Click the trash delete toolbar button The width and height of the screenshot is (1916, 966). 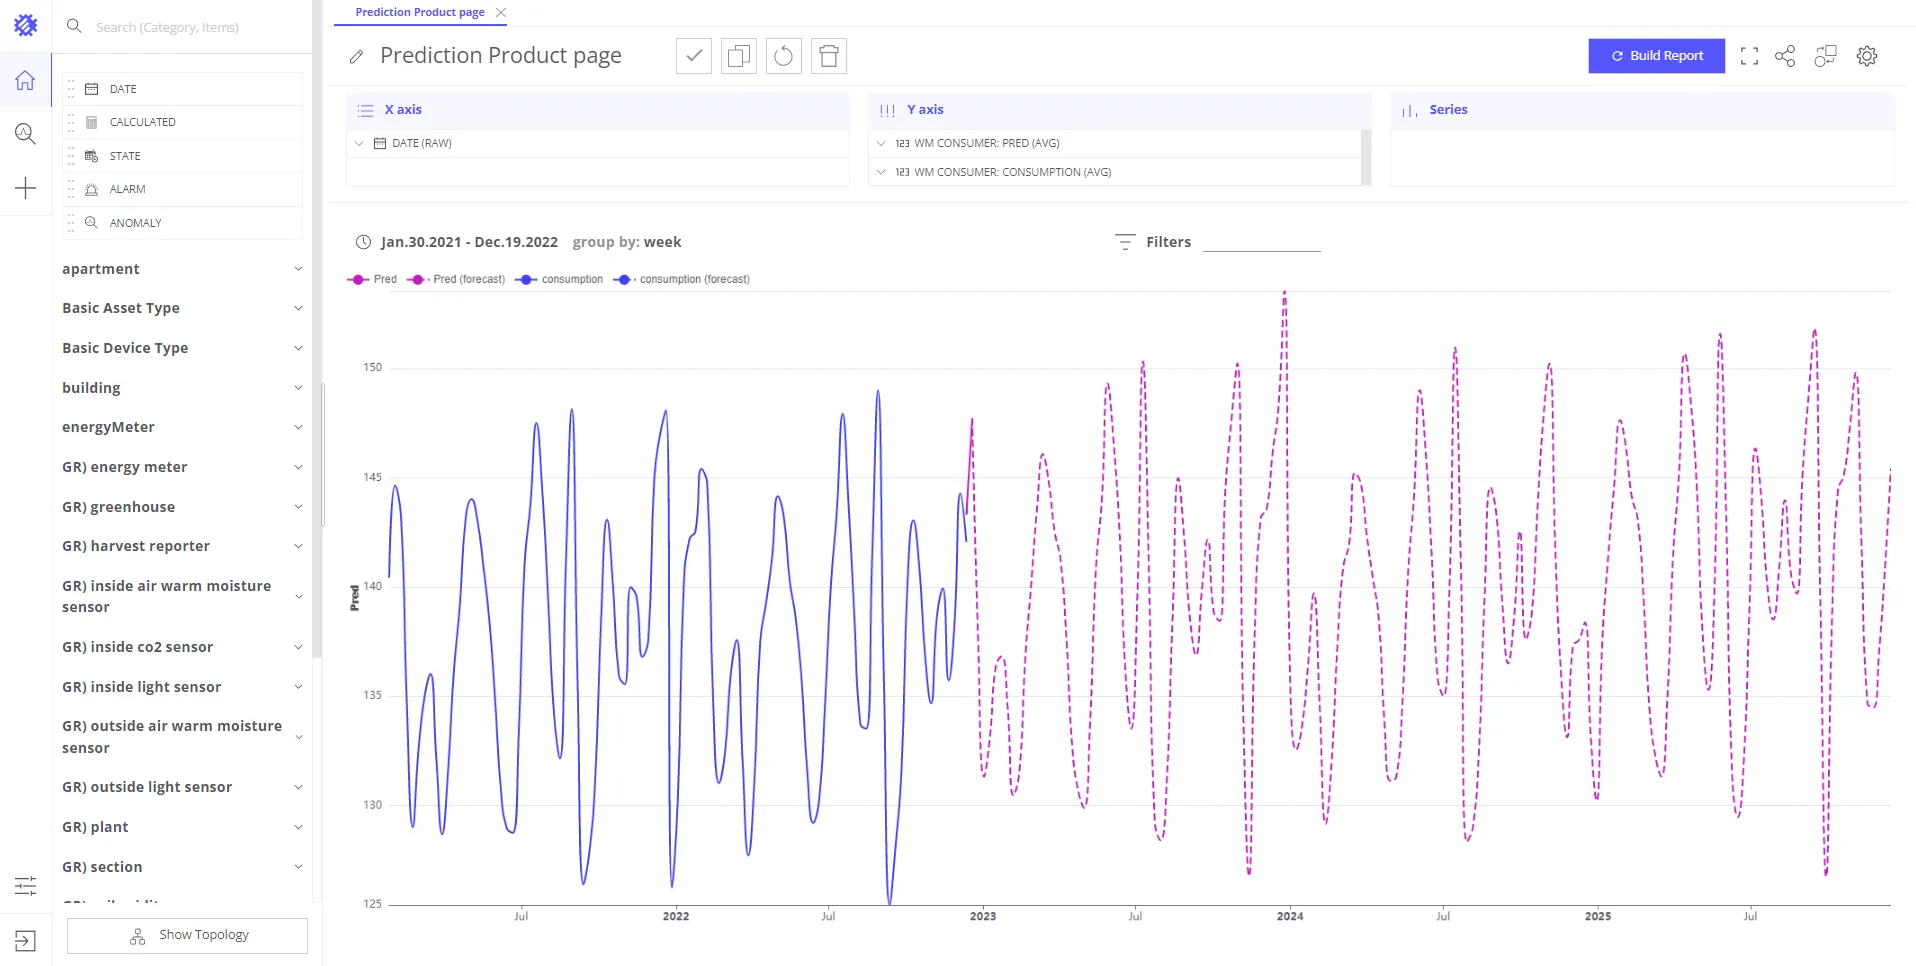point(829,56)
